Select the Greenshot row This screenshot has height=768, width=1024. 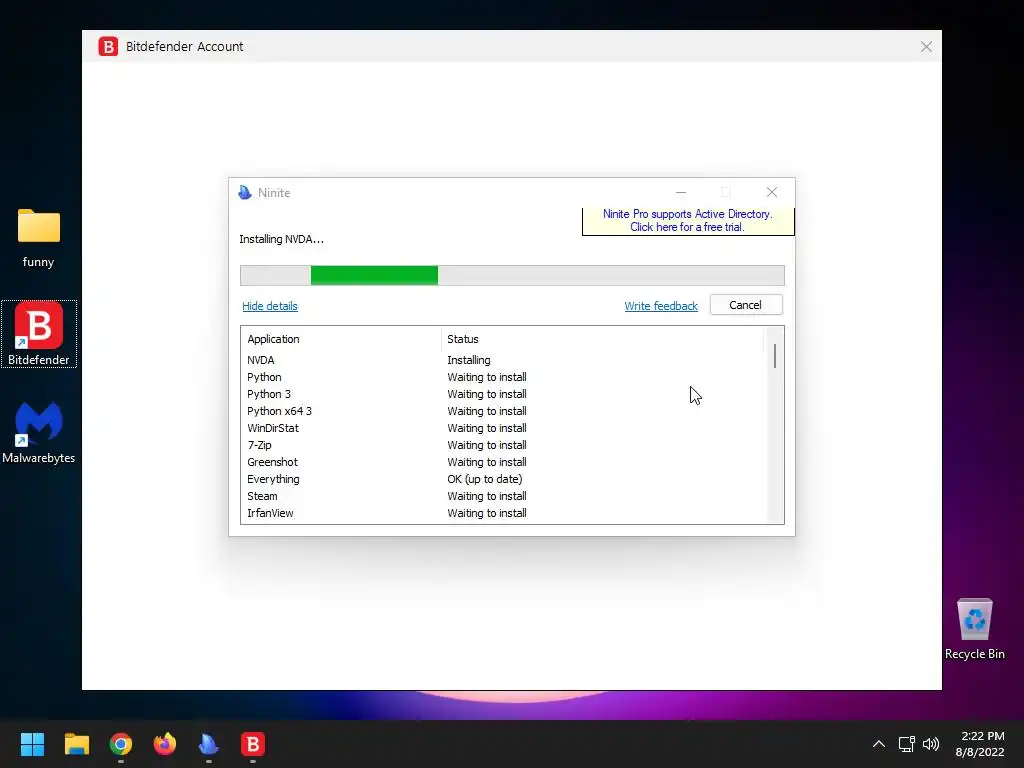coord(502,462)
